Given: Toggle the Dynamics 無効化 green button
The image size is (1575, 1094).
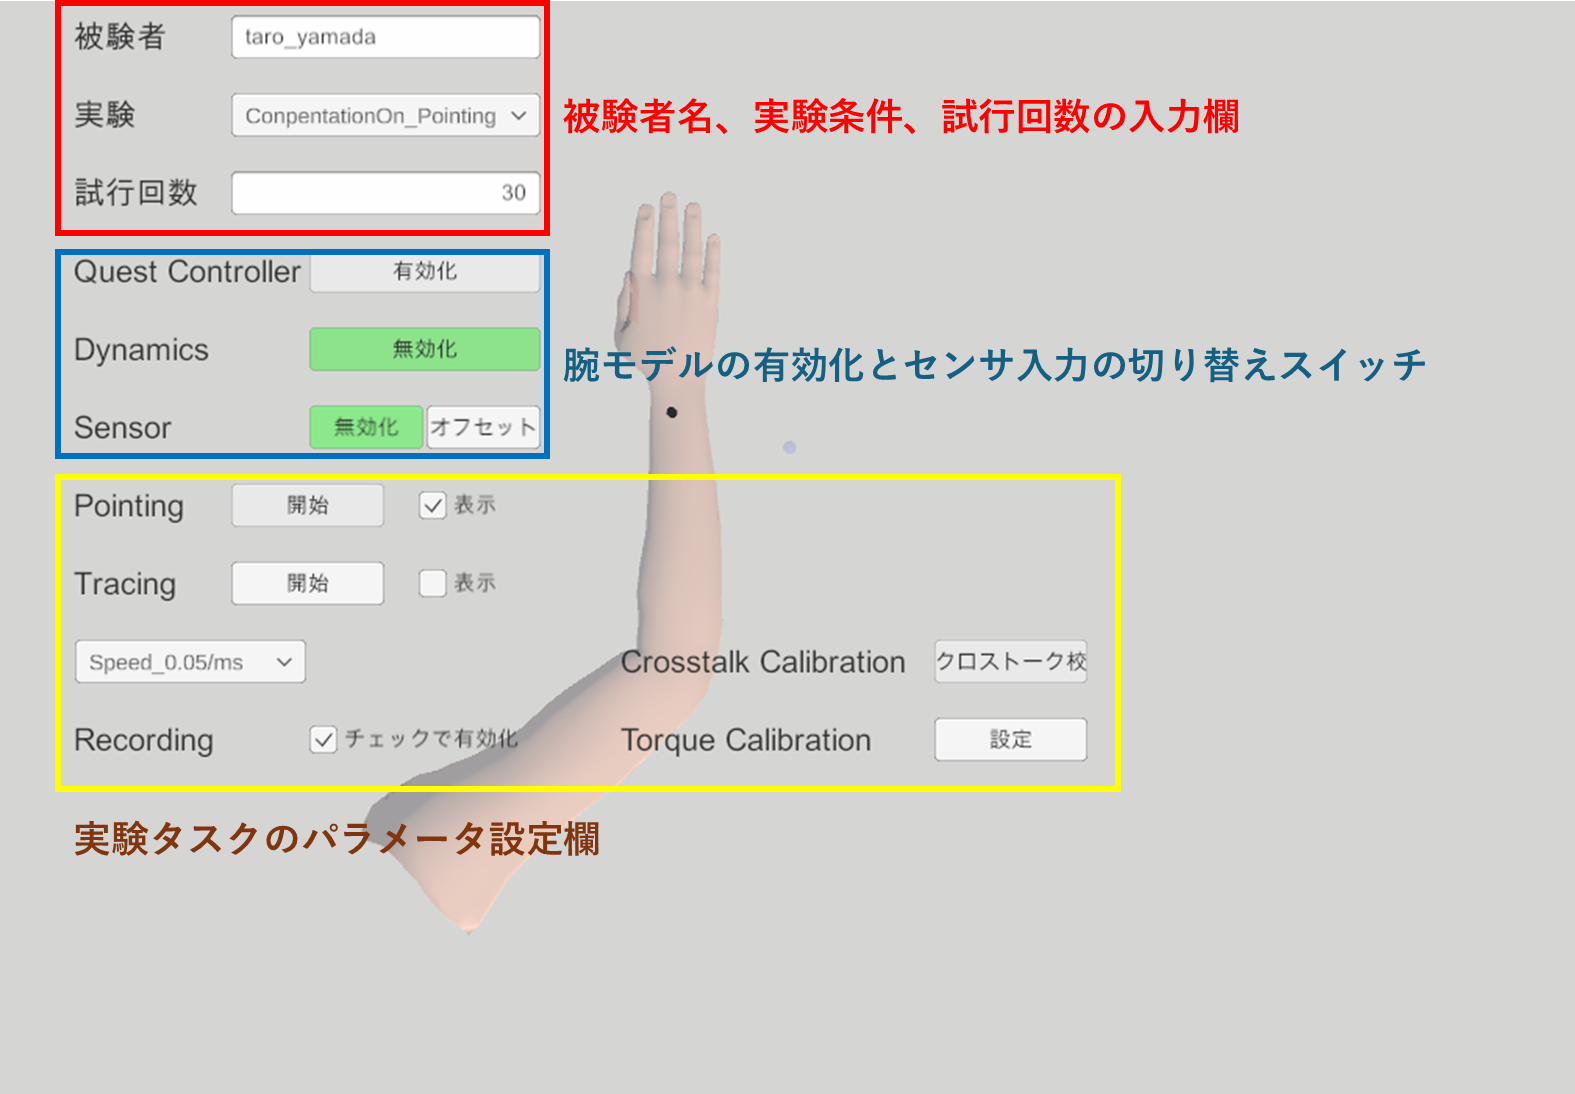Looking at the screenshot, I should 425,349.
